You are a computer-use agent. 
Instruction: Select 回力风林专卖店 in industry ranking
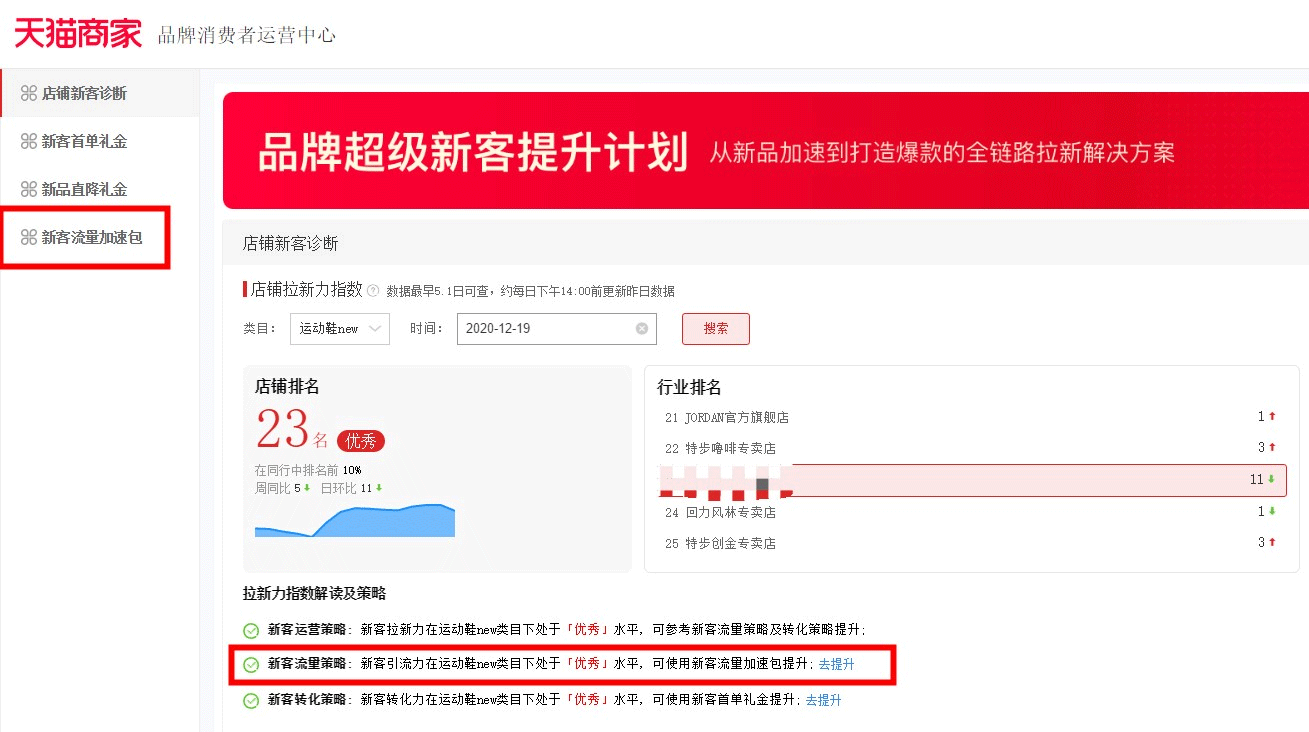pos(730,512)
